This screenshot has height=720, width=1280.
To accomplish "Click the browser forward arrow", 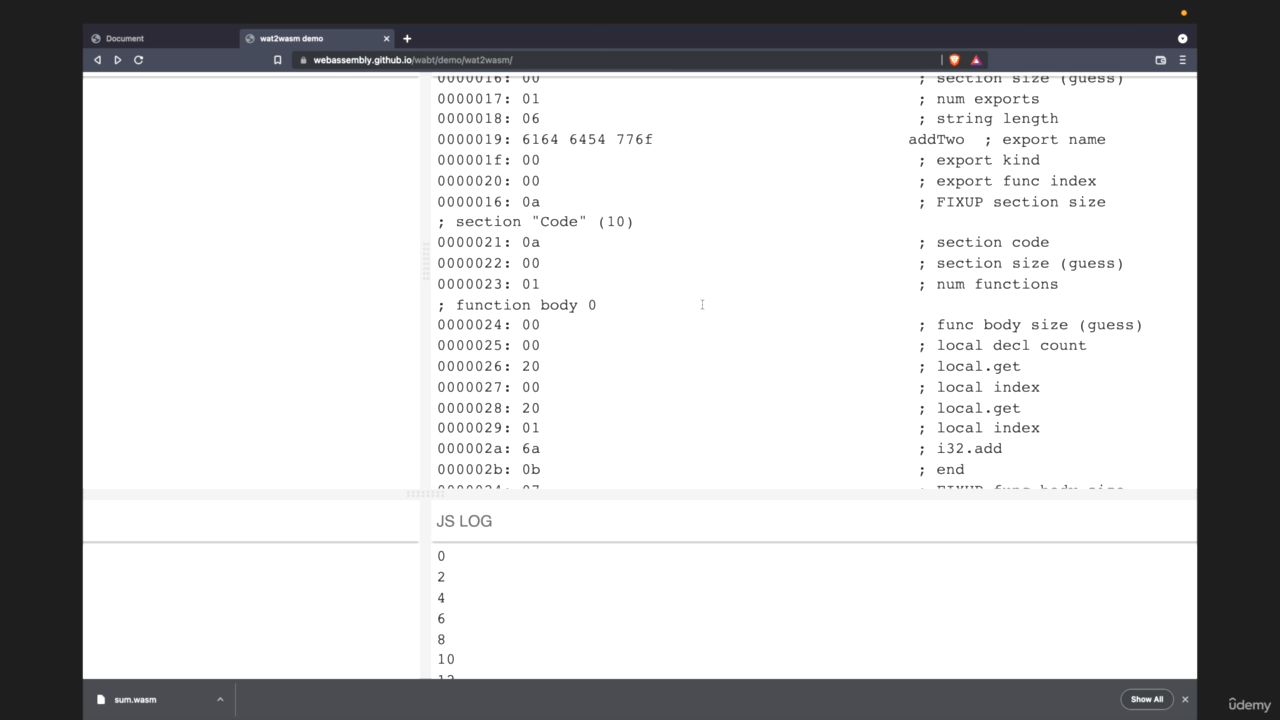I will 117,60.
